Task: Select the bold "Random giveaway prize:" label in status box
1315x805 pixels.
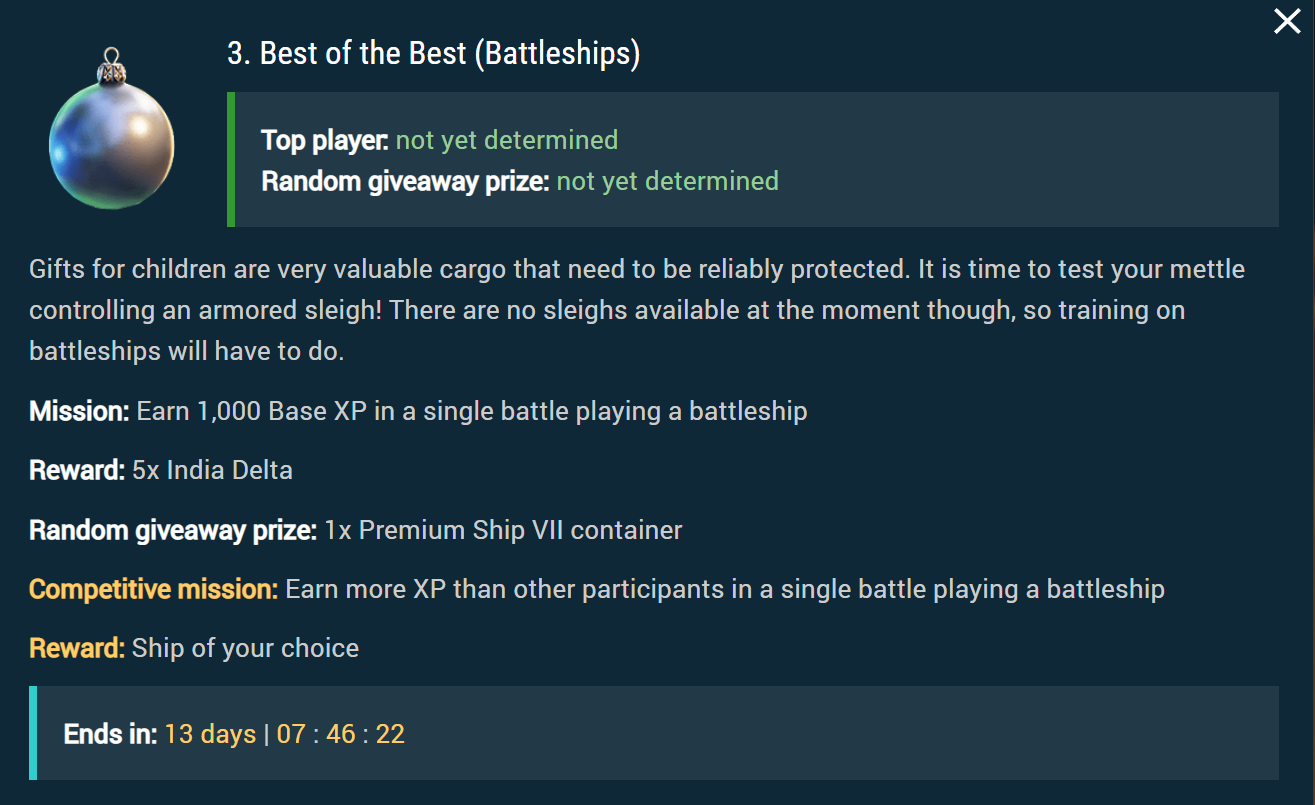Action: coord(404,181)
